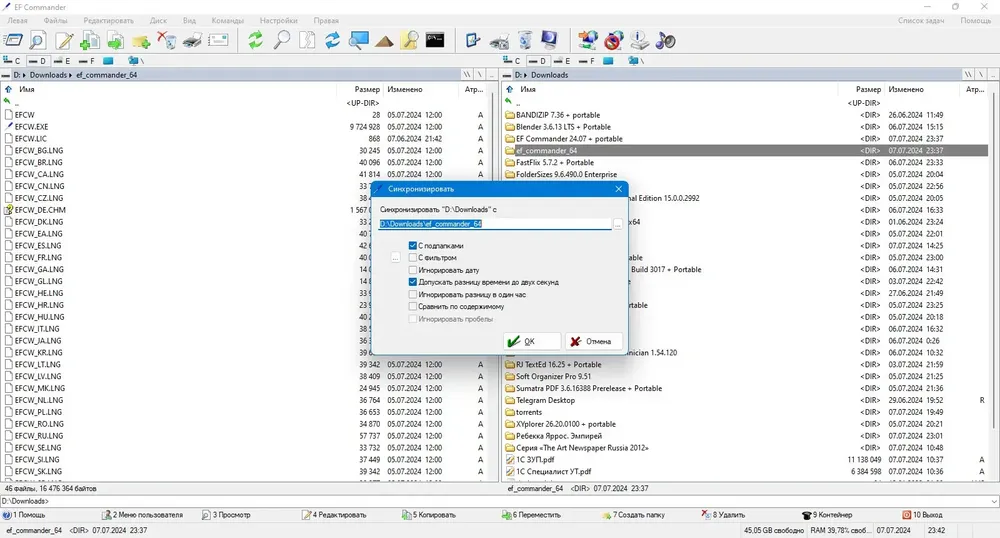This screenshot has width=1000, height=538.
Task: Open the Левая menu
Action: pos(17,20)
